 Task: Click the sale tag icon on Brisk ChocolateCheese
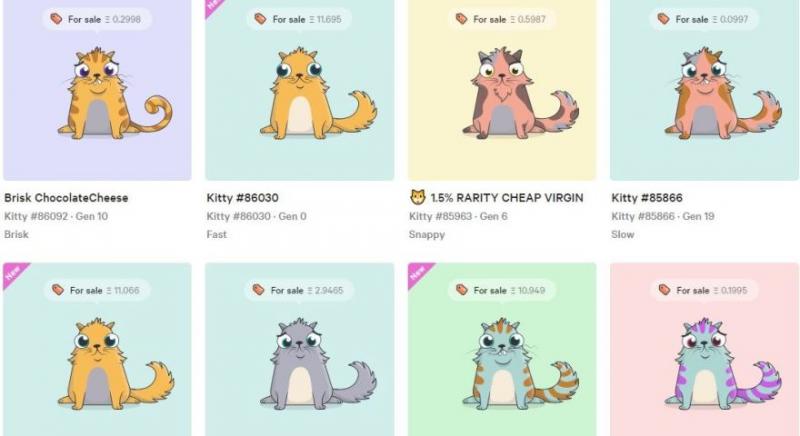56,19
